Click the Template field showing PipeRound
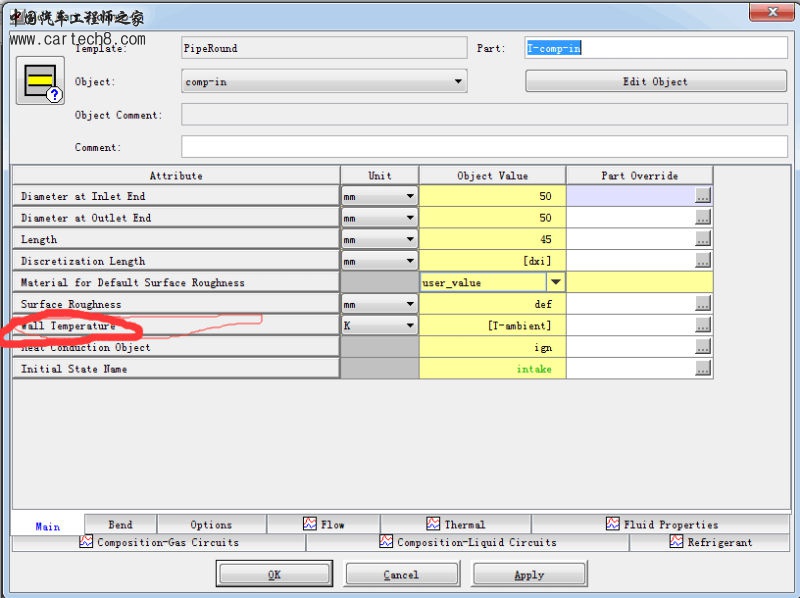 tap(324, 48)
